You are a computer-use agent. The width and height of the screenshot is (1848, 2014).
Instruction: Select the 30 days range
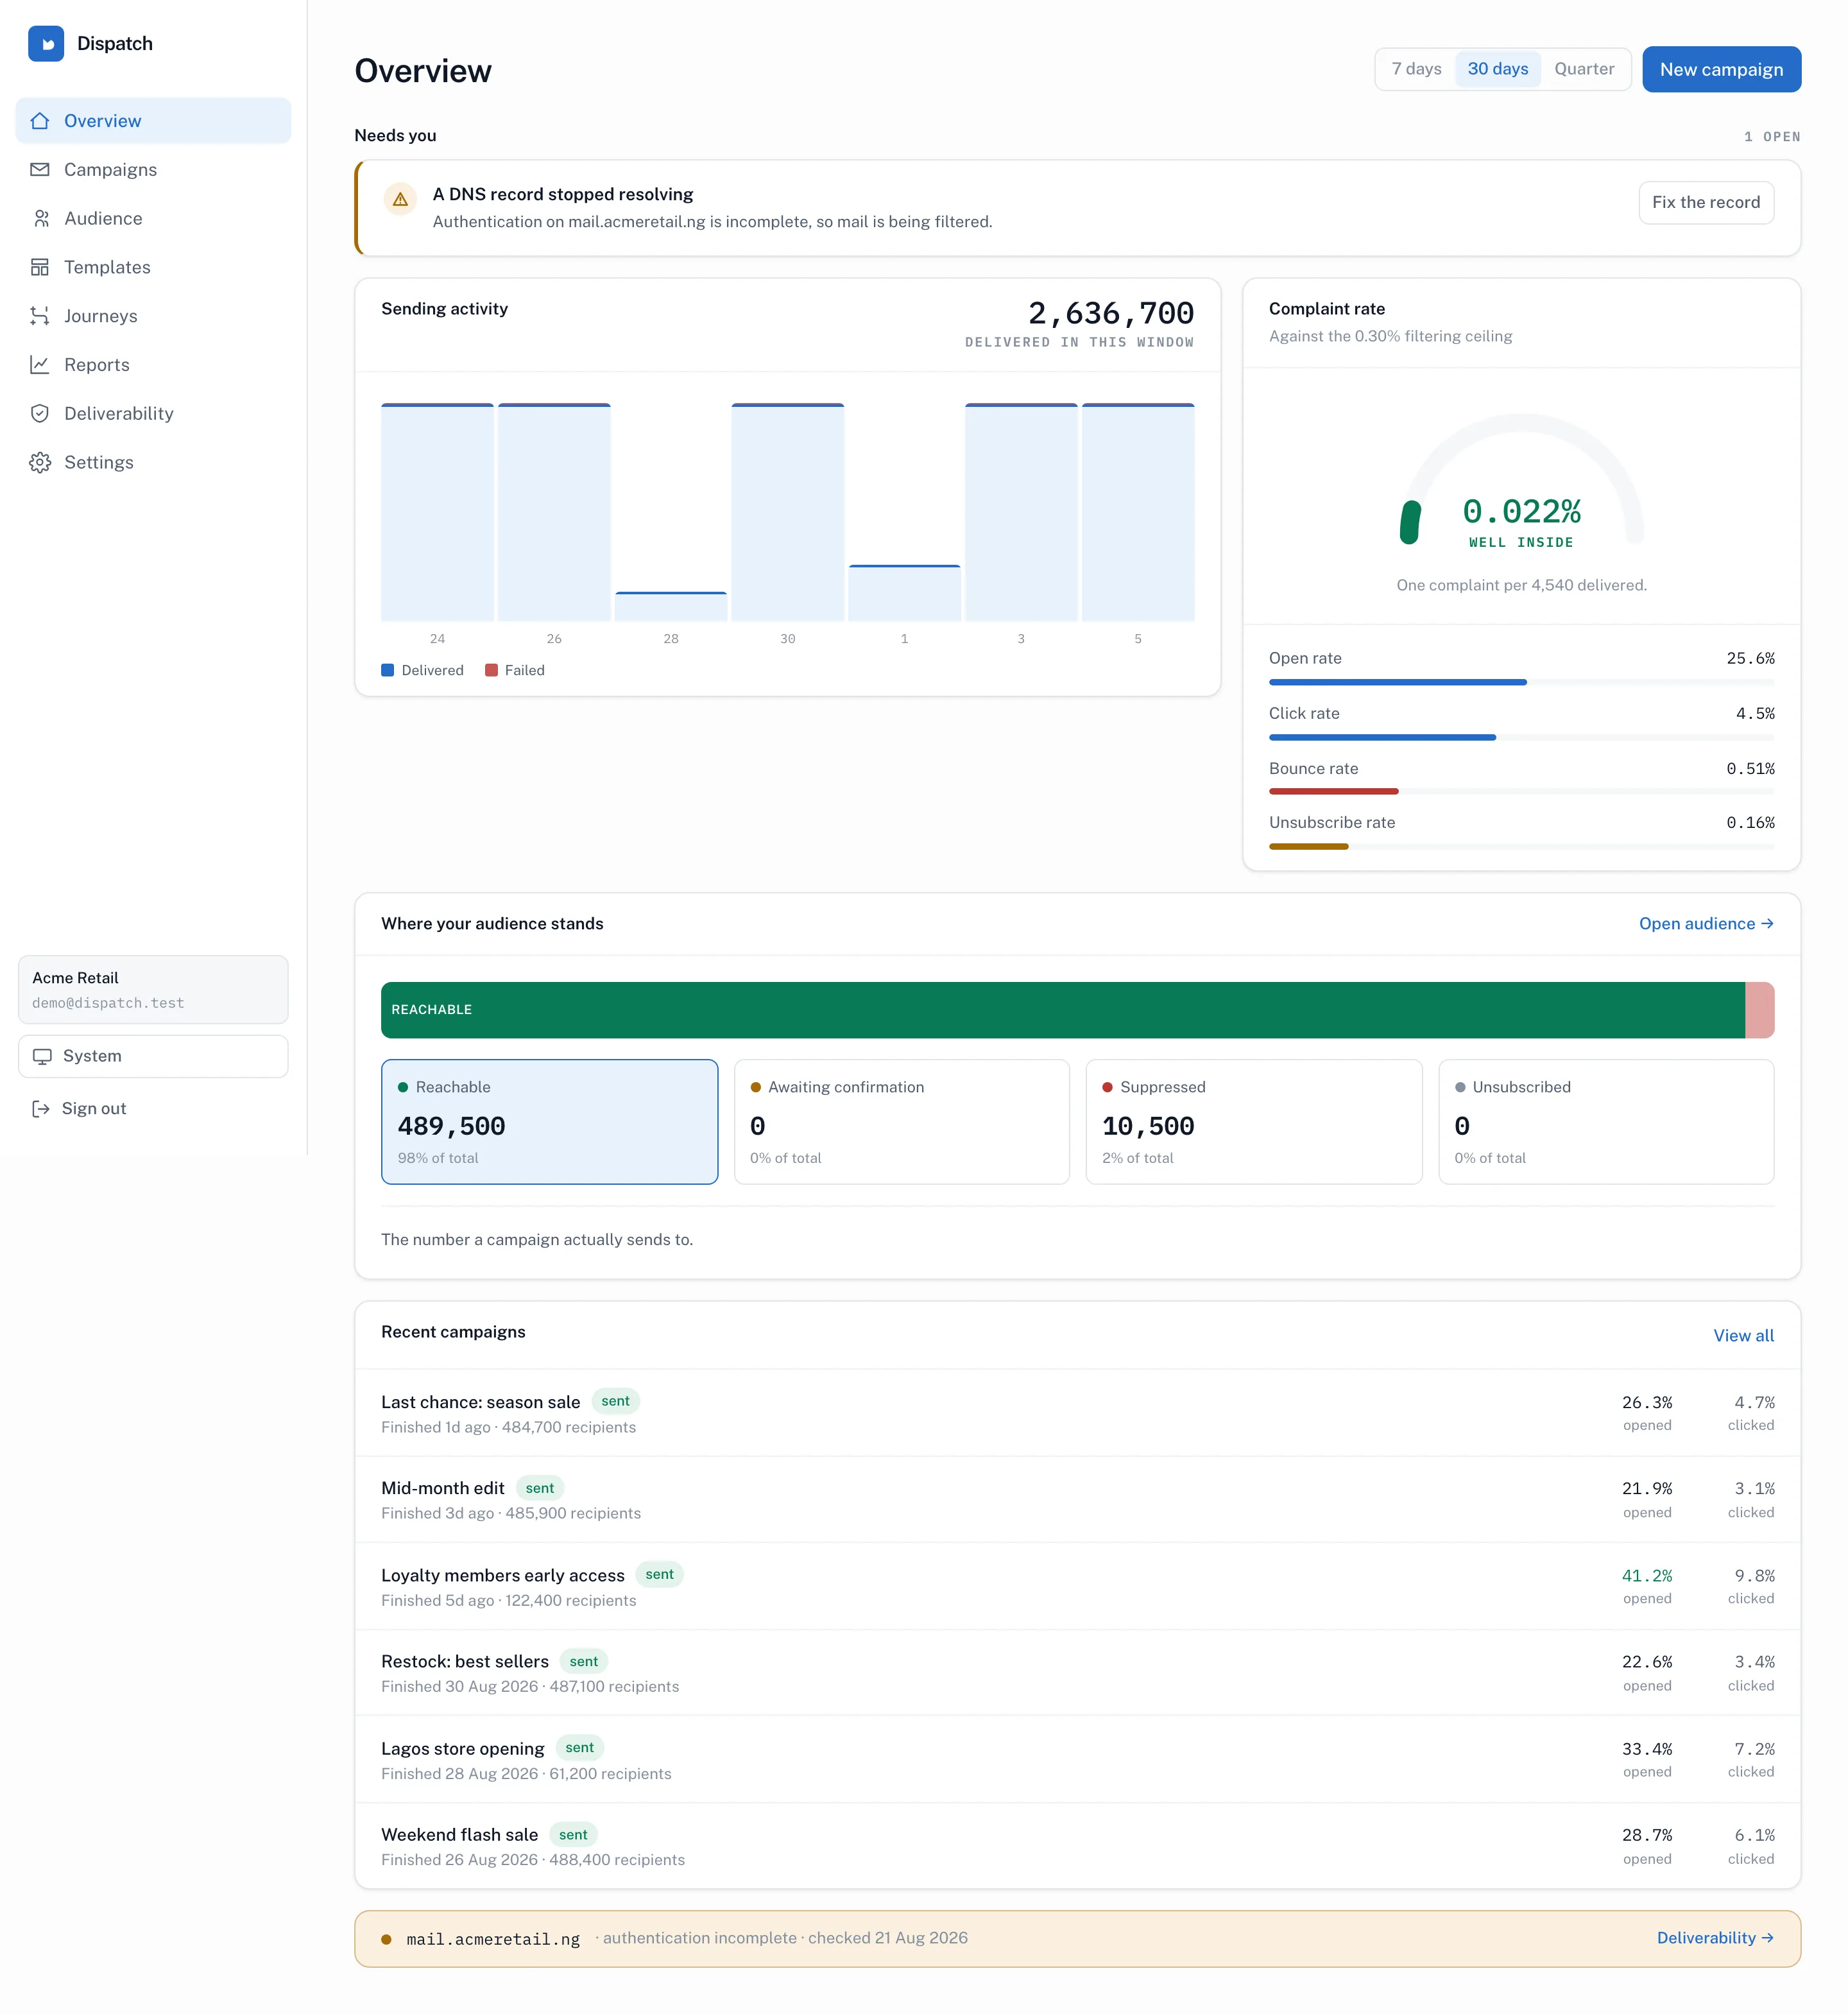pos(1497,69)
